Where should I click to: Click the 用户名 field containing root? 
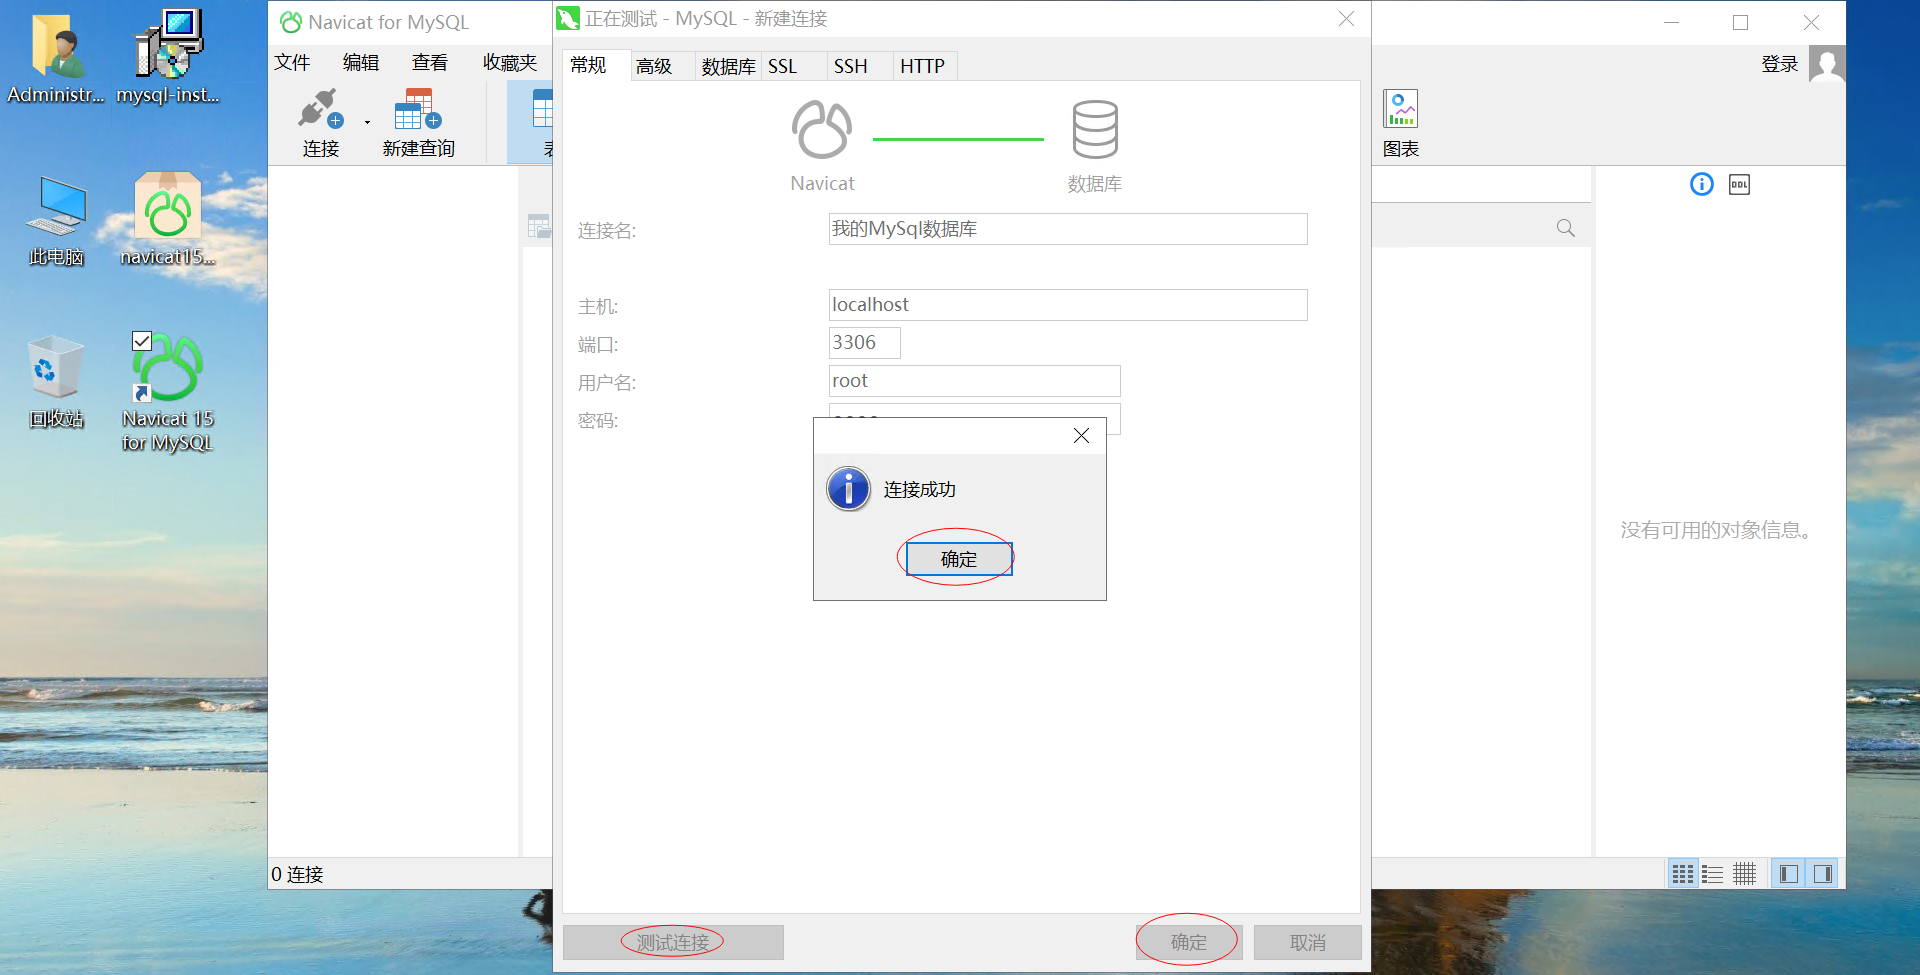pos(975,381)
